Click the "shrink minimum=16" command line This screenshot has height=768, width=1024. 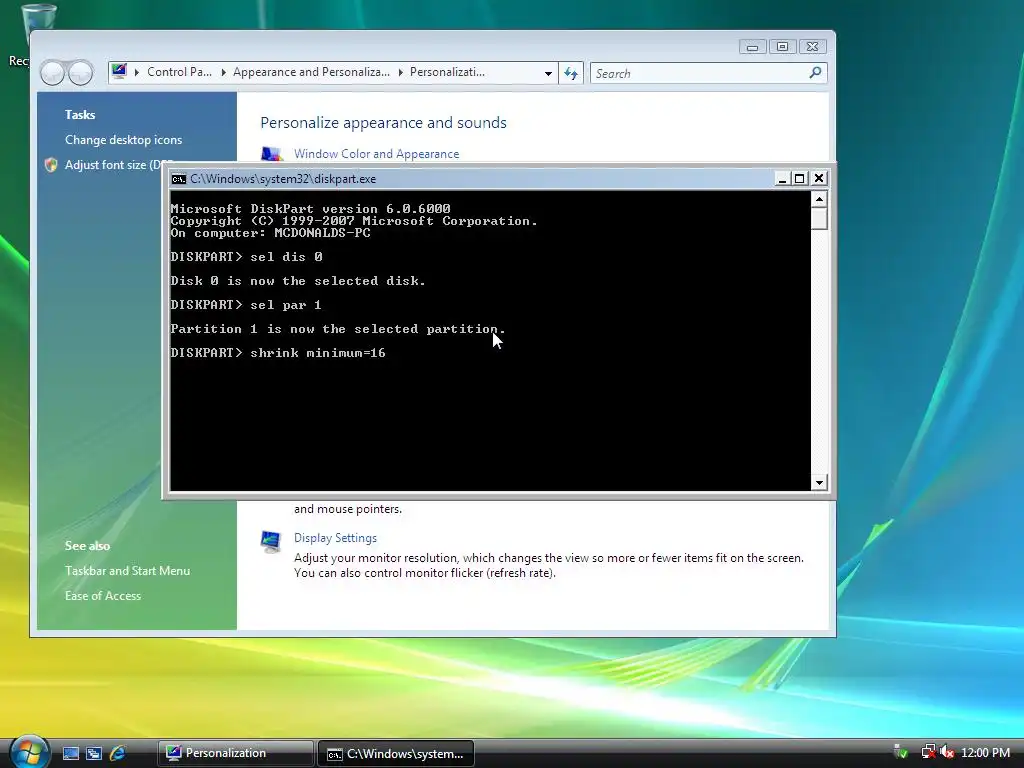[278, 353]
